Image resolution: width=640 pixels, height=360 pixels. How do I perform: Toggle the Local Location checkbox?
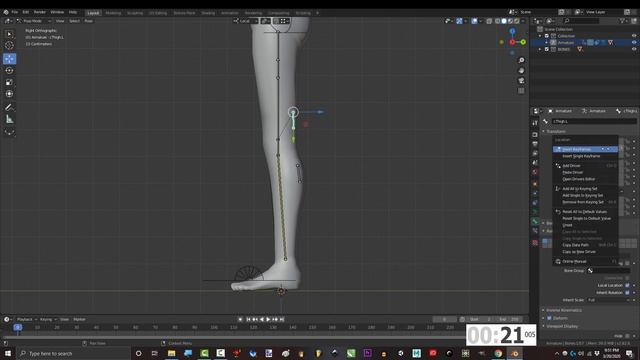point(627,285)
